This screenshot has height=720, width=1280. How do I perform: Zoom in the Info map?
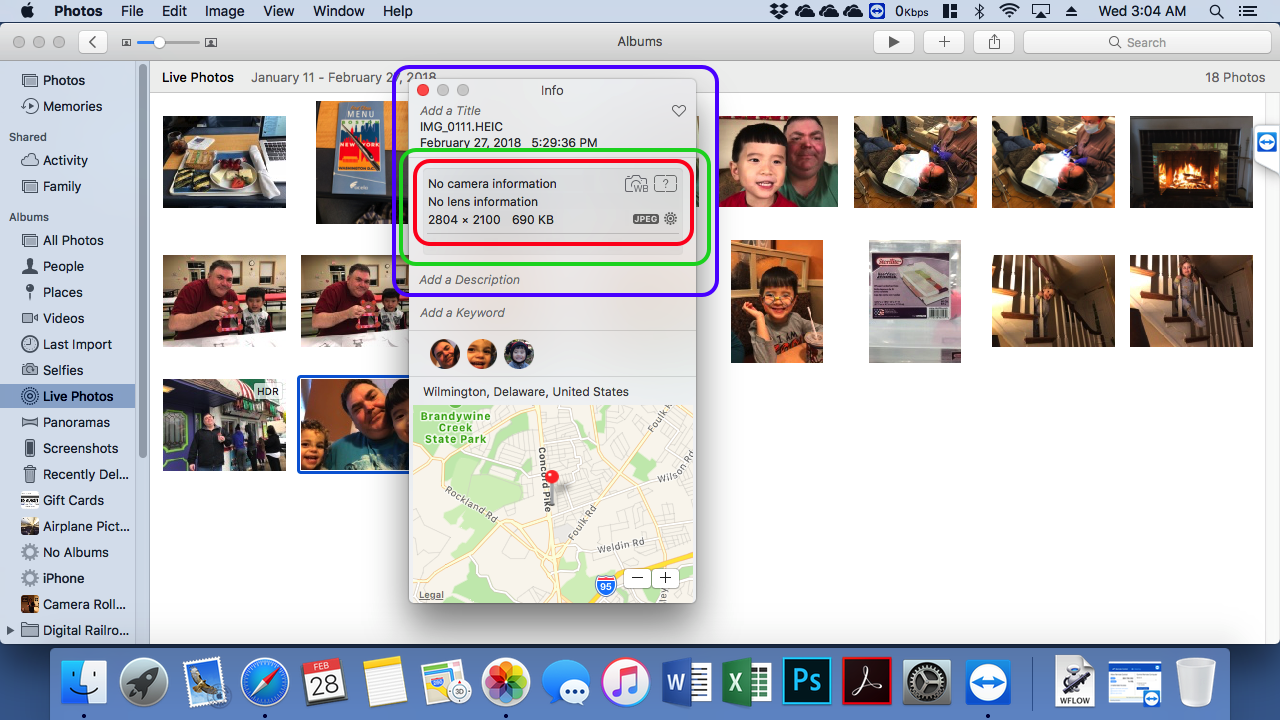(x=665, y=578)
